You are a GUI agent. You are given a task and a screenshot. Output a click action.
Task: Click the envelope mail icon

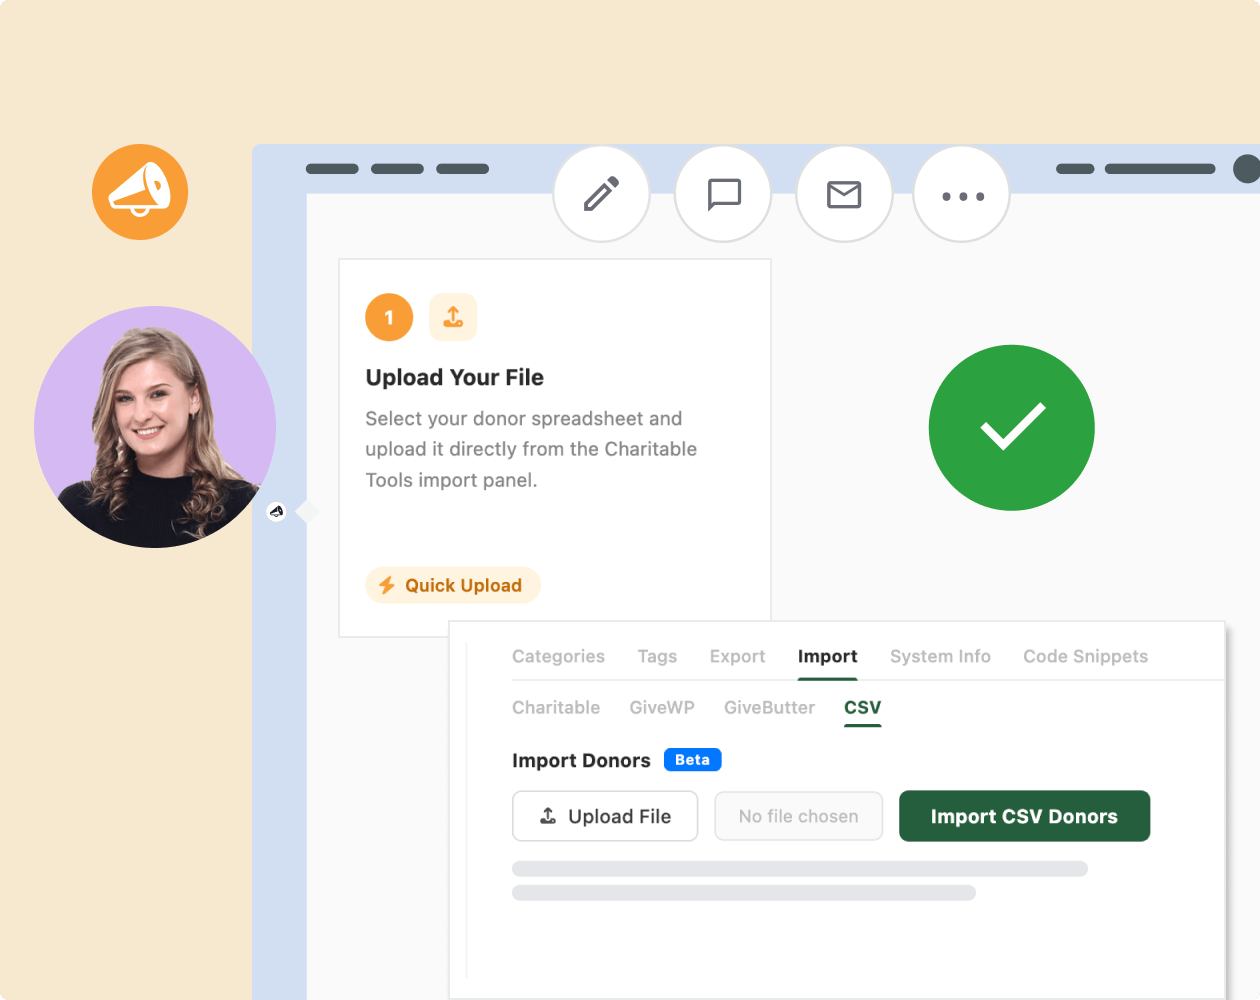click(x=844, y=194)
